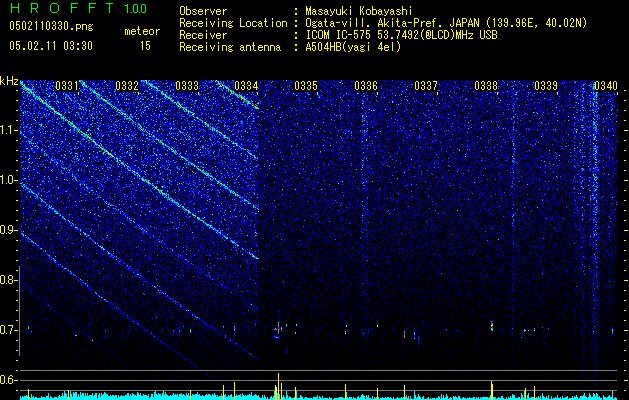Image resolution: width=629 pixels, height=400 pixels.
Task: Click the 0.7 kHz axis label
Action: pos(9,330)
